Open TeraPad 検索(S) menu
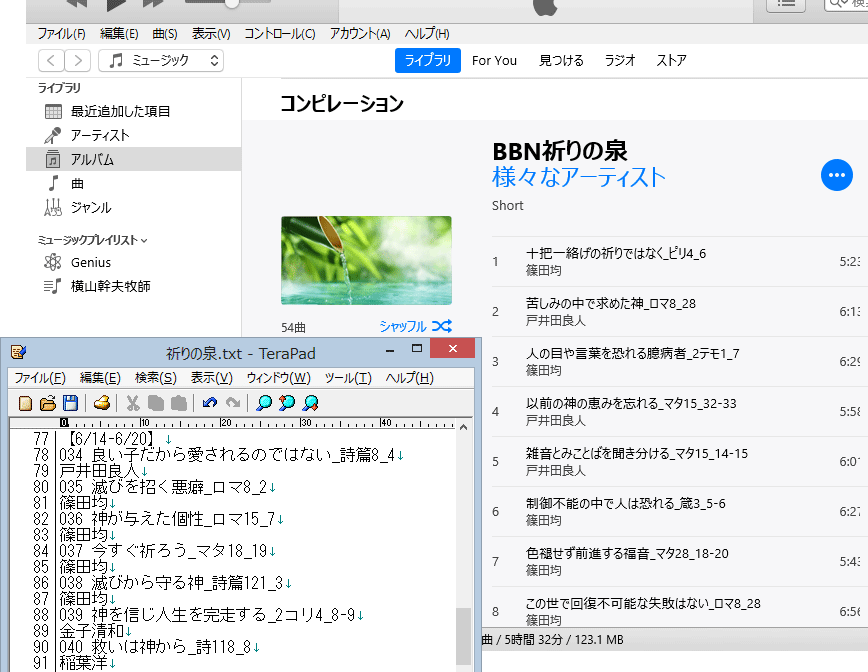Viewport: 868px width, 672px height. tap(156, 378)
